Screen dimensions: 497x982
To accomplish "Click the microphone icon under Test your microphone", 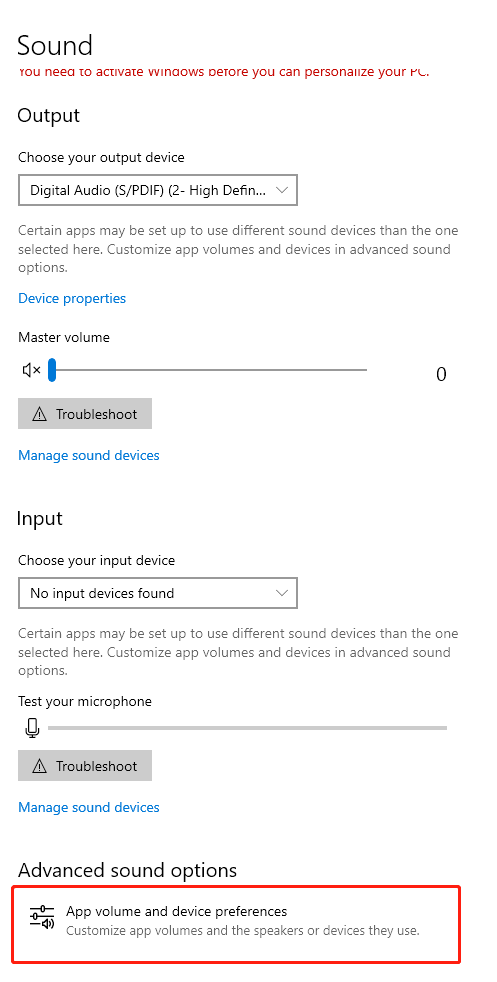I will click(32, 728).
